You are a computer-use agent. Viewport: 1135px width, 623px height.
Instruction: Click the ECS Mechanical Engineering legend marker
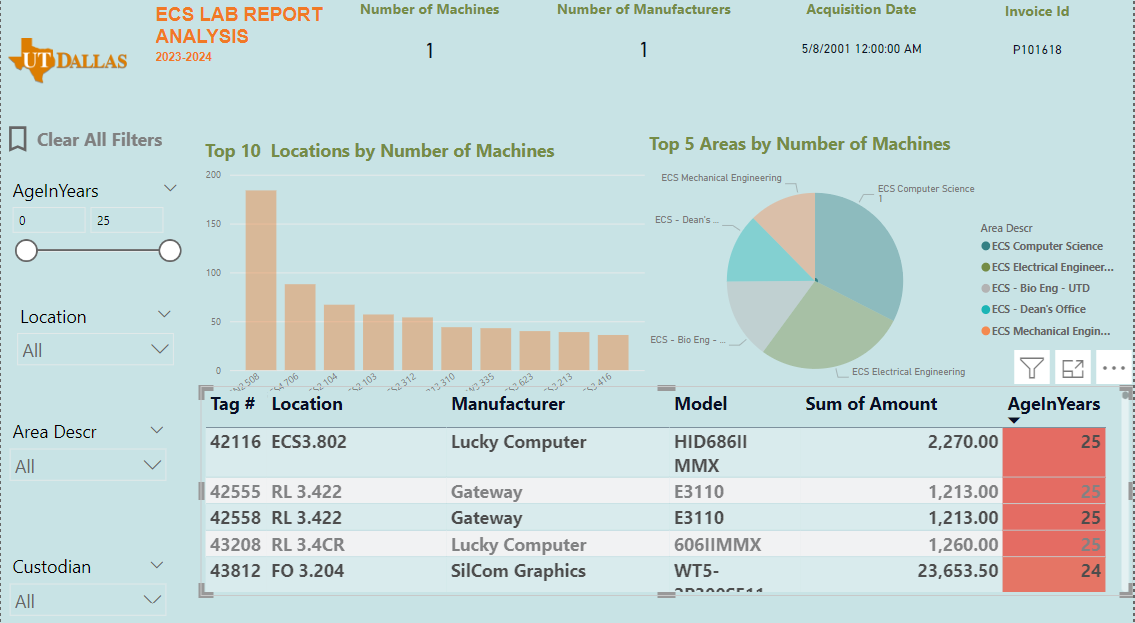tap(985, 331)
